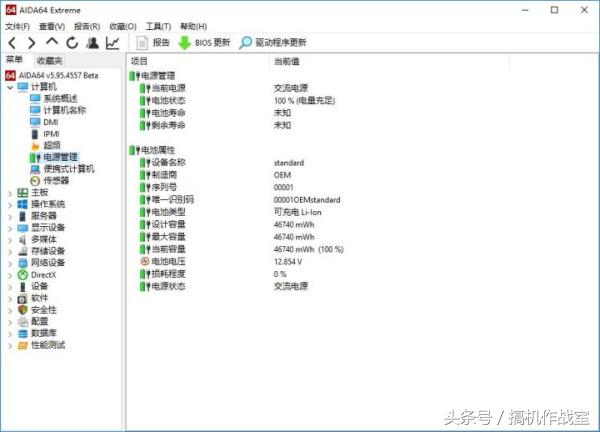
Task: Open the 工具(T) menu
Action: point(158,26)
